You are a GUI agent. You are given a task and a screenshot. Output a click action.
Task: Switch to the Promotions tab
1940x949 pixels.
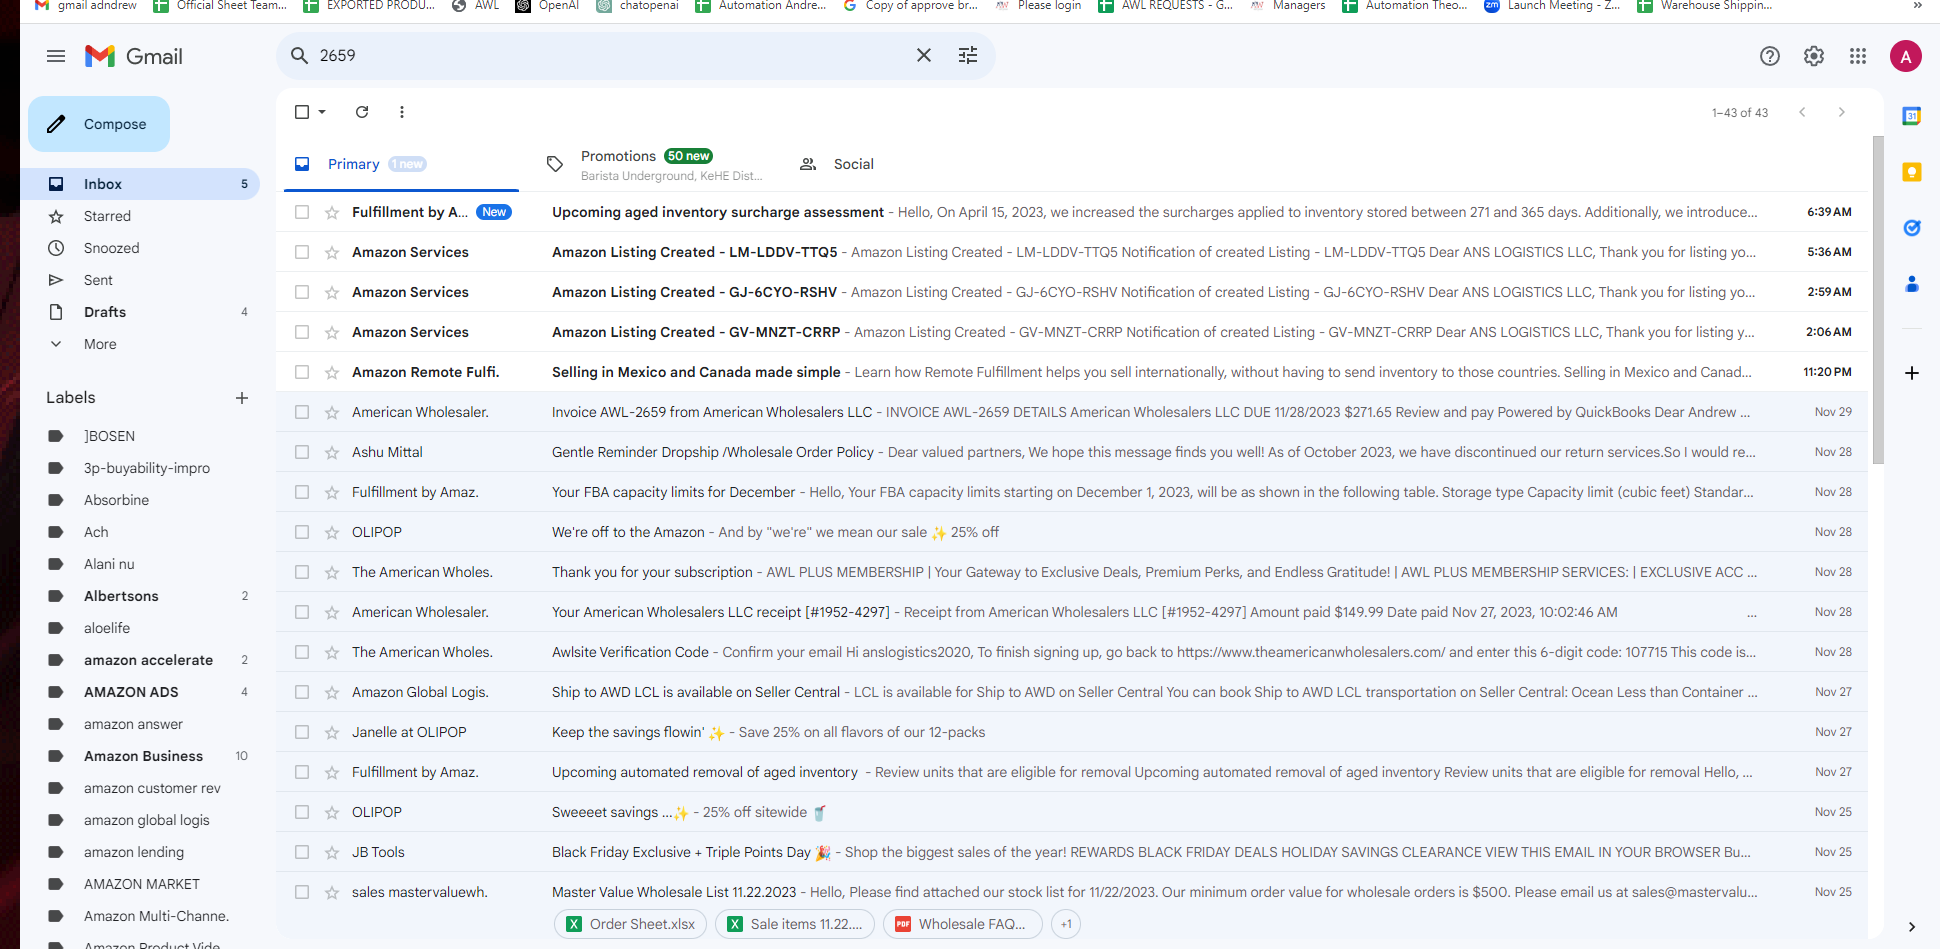pyautogui.click(x=654, y=164)
